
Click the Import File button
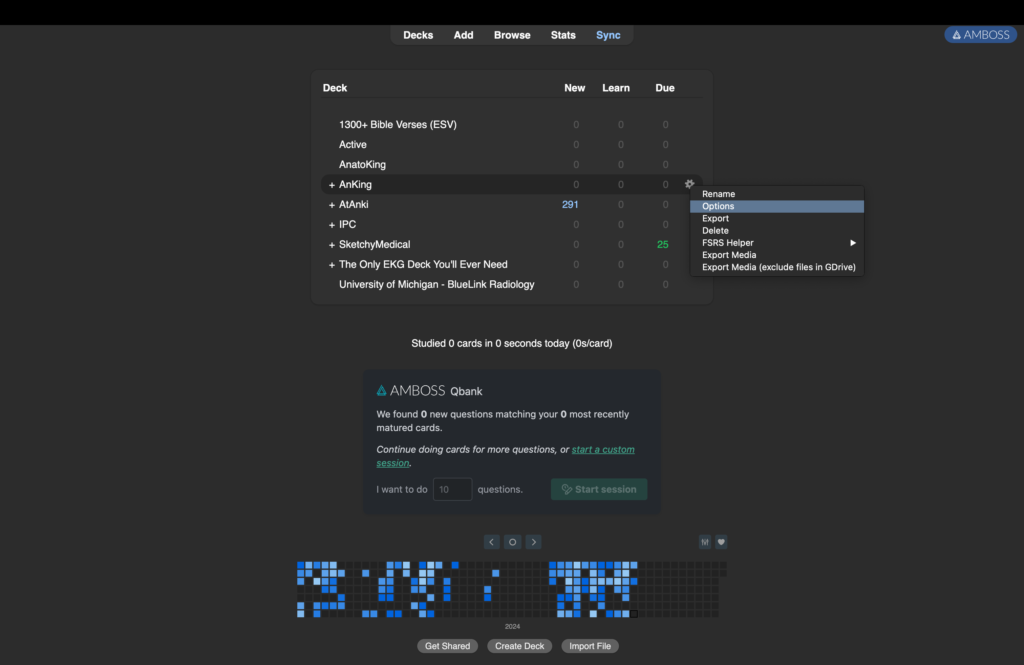click(x=590, y=646)
